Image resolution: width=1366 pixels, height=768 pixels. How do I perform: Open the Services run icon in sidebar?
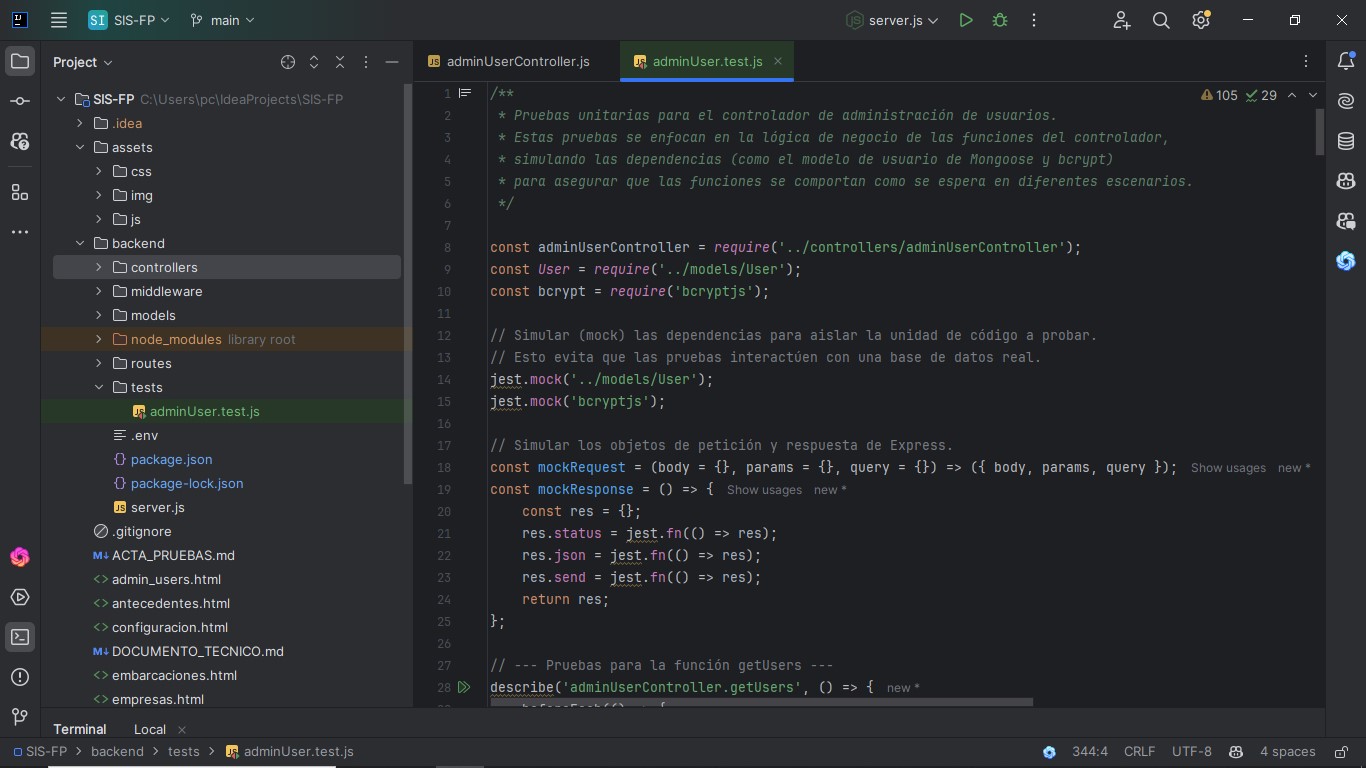[20, 597]
